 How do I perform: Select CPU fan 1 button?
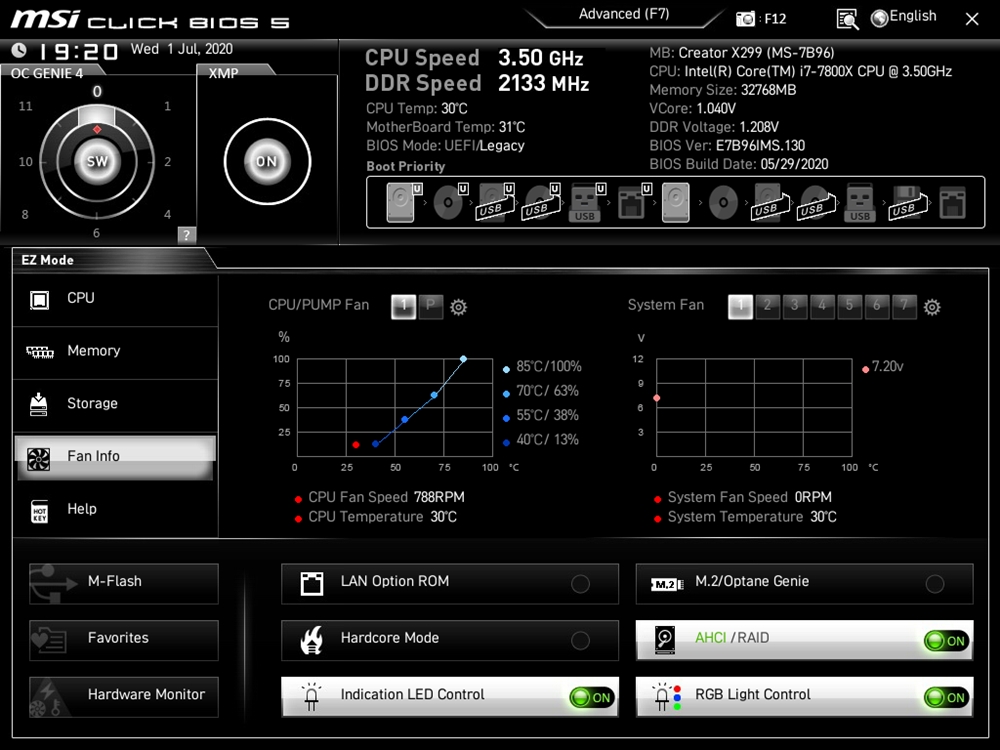point(404,307)
